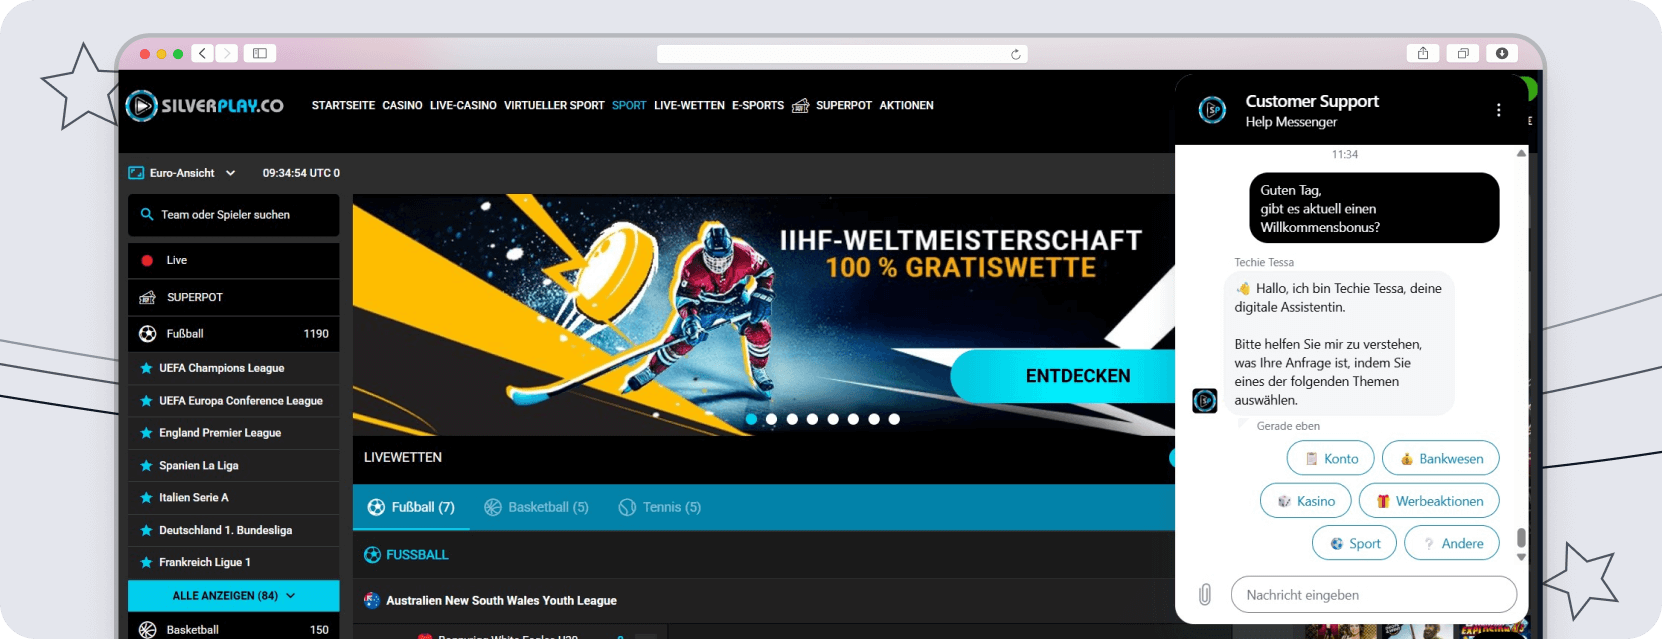Viewport: 1662px width, 639px height.
Task: Select the seventh banner carousel dot
Action: pyautogui.click(x=874, y=419)
